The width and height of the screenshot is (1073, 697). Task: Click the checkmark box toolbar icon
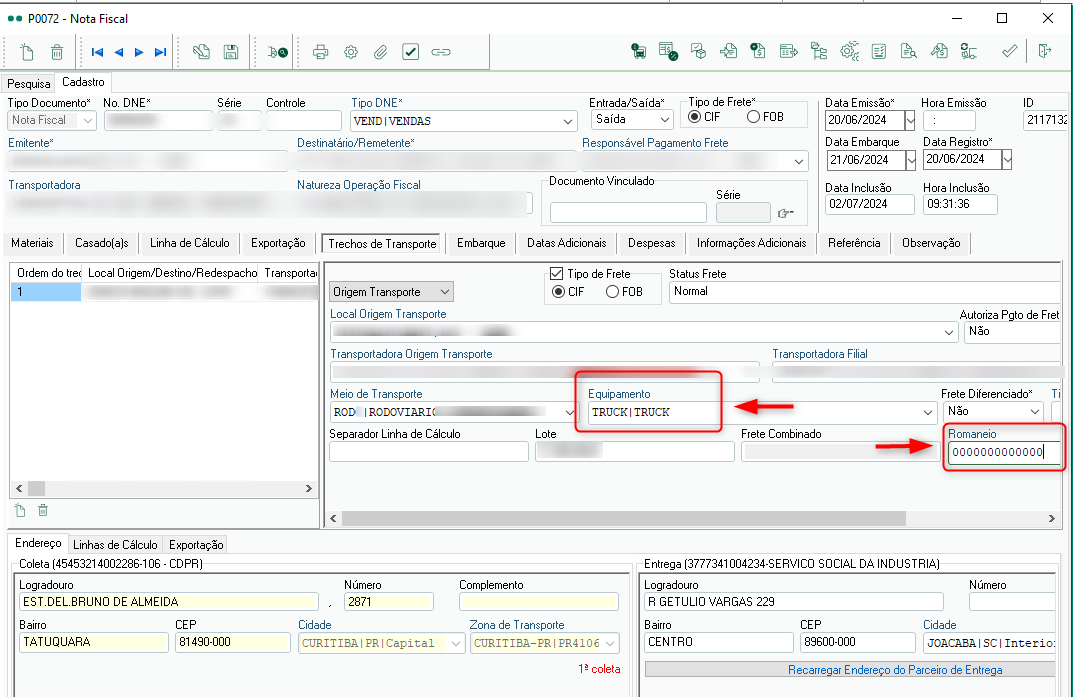(411, 52)
